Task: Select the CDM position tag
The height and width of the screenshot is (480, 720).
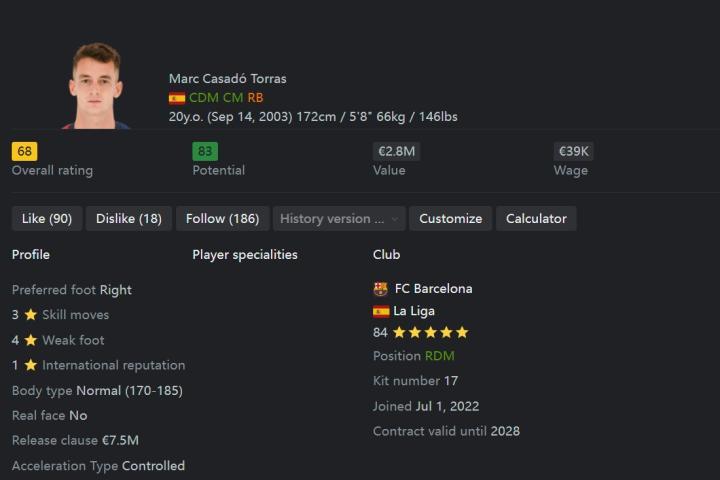Action: (x=203, y=98)
